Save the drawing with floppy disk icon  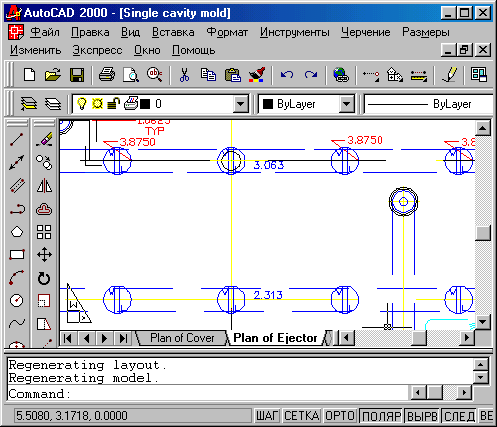(77, 75)
